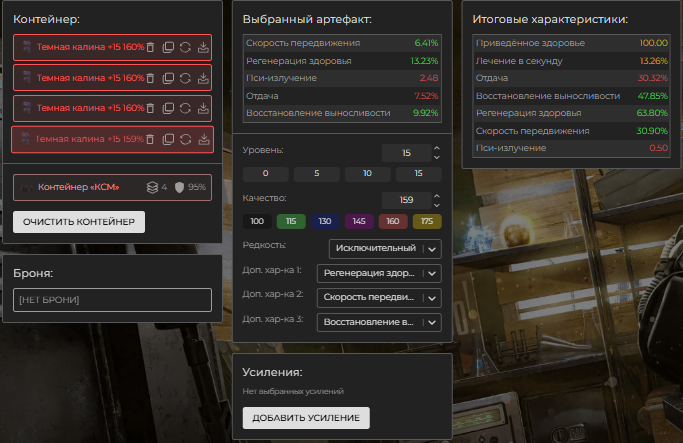The image size is (683, 443).
Task: Click the Броня field showing НЕТ БРОНИ
Action: click(112, 299)
